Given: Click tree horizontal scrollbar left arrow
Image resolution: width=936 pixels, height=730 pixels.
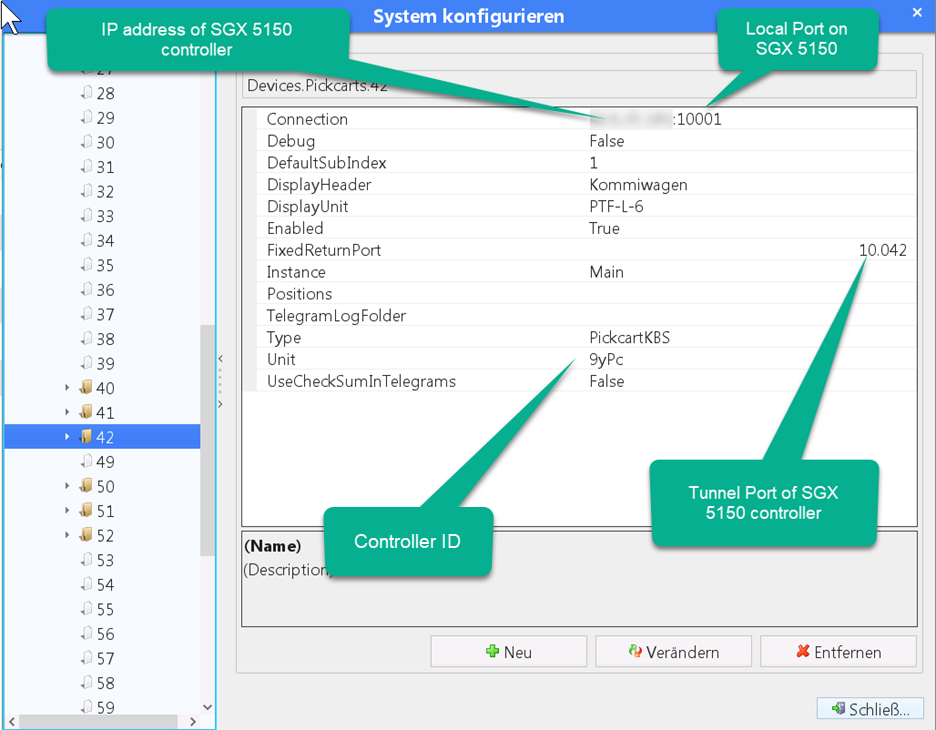Looking at the screenshot, I should [12, 722].
